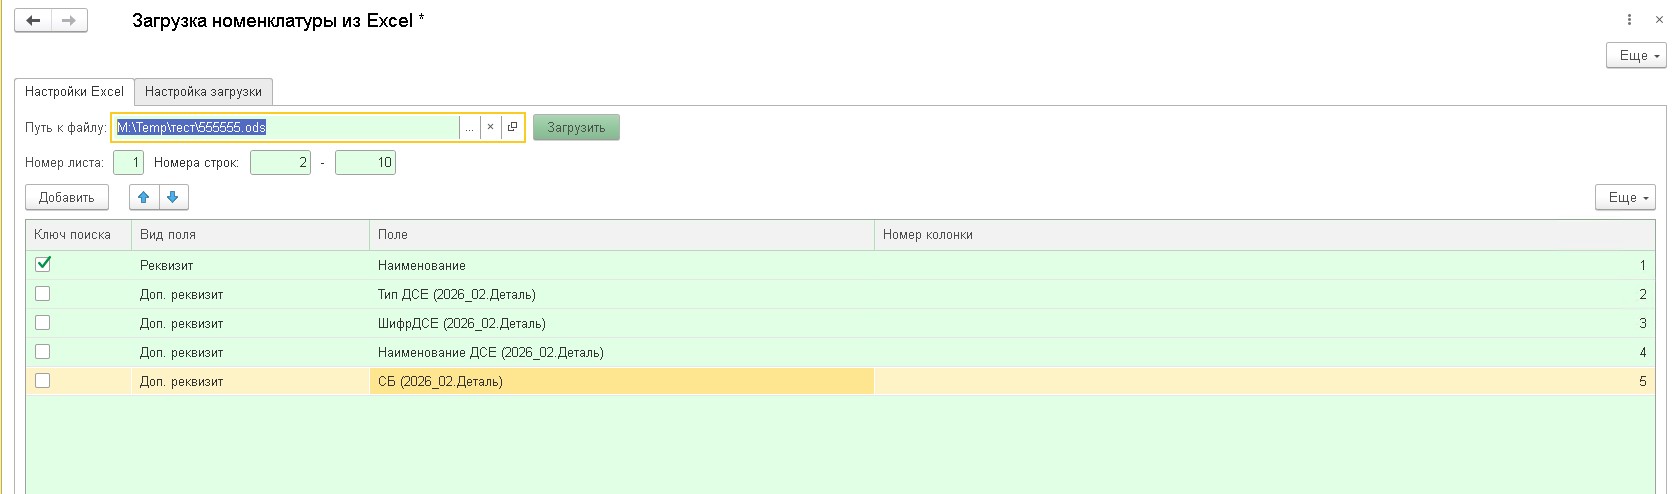1673x494 pixels.
Task: Select Доп. реквизит cell in СБ row
Action: tap(250, 381)
